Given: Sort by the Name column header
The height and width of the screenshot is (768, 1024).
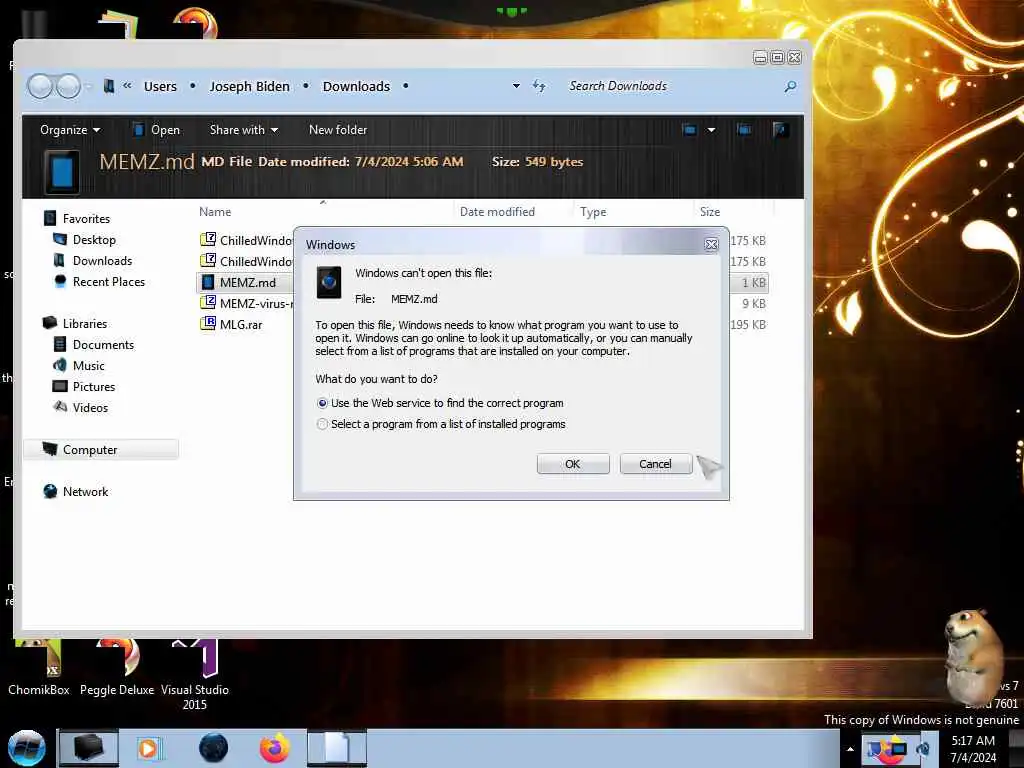Looking at the screenshot, I should (215, 212).
